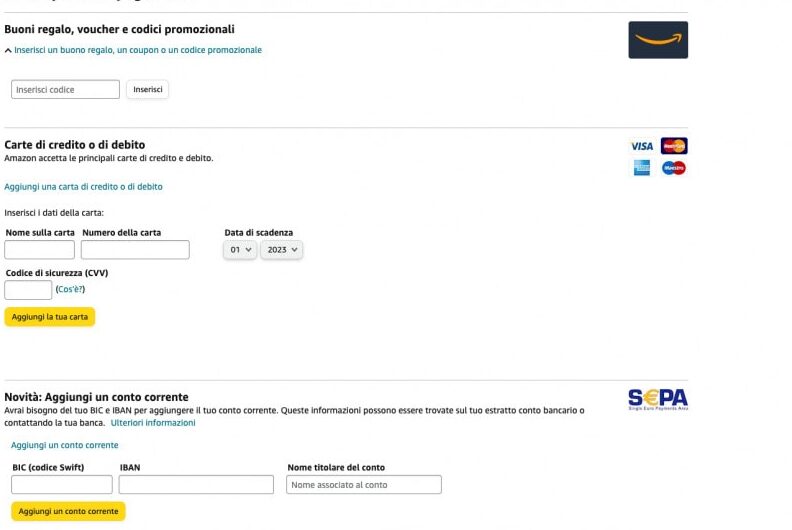Viewport: 792px width, 530px height.
Task: Click the Maestro card logo
Action: (x=674, y=168)
